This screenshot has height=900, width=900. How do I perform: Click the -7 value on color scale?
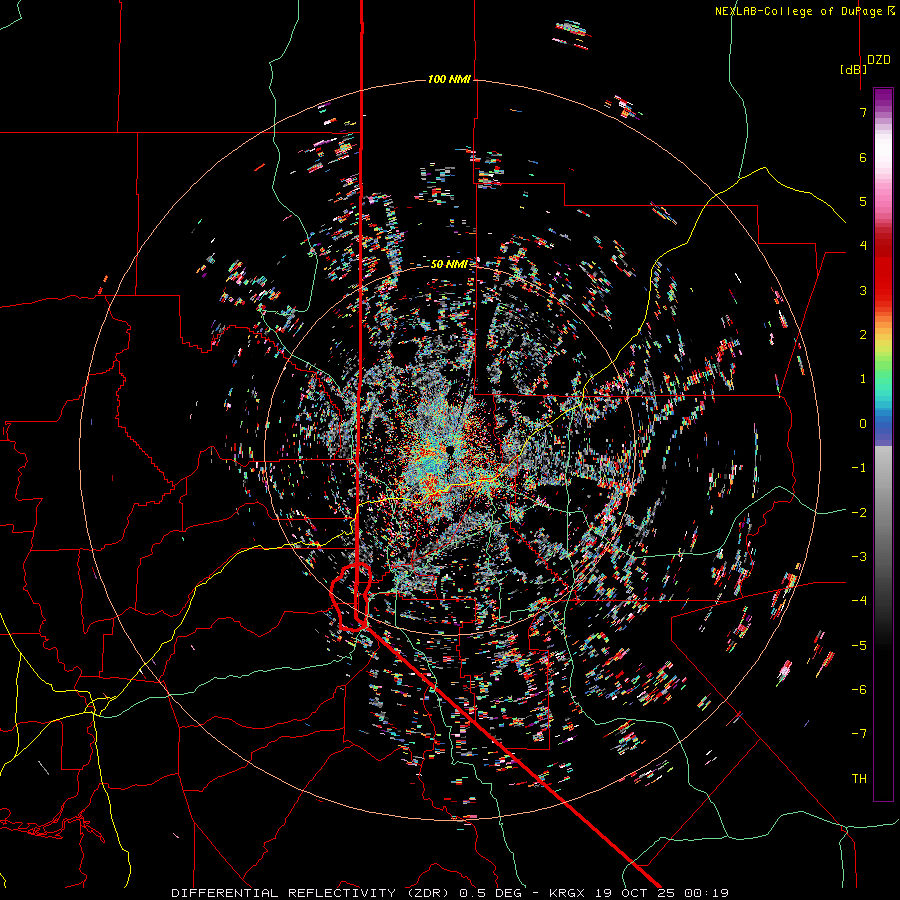tap(859, 734)
